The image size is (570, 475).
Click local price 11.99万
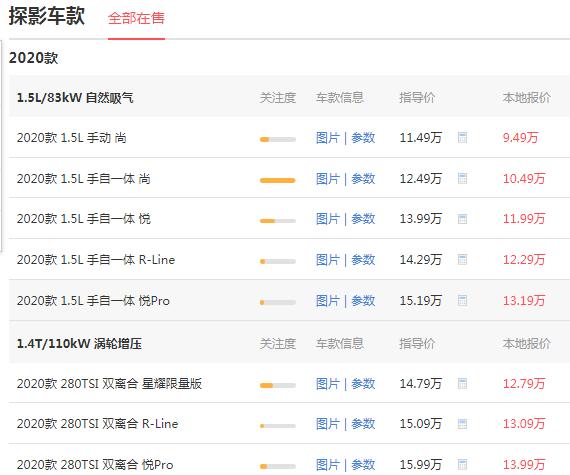coord(524,219)
